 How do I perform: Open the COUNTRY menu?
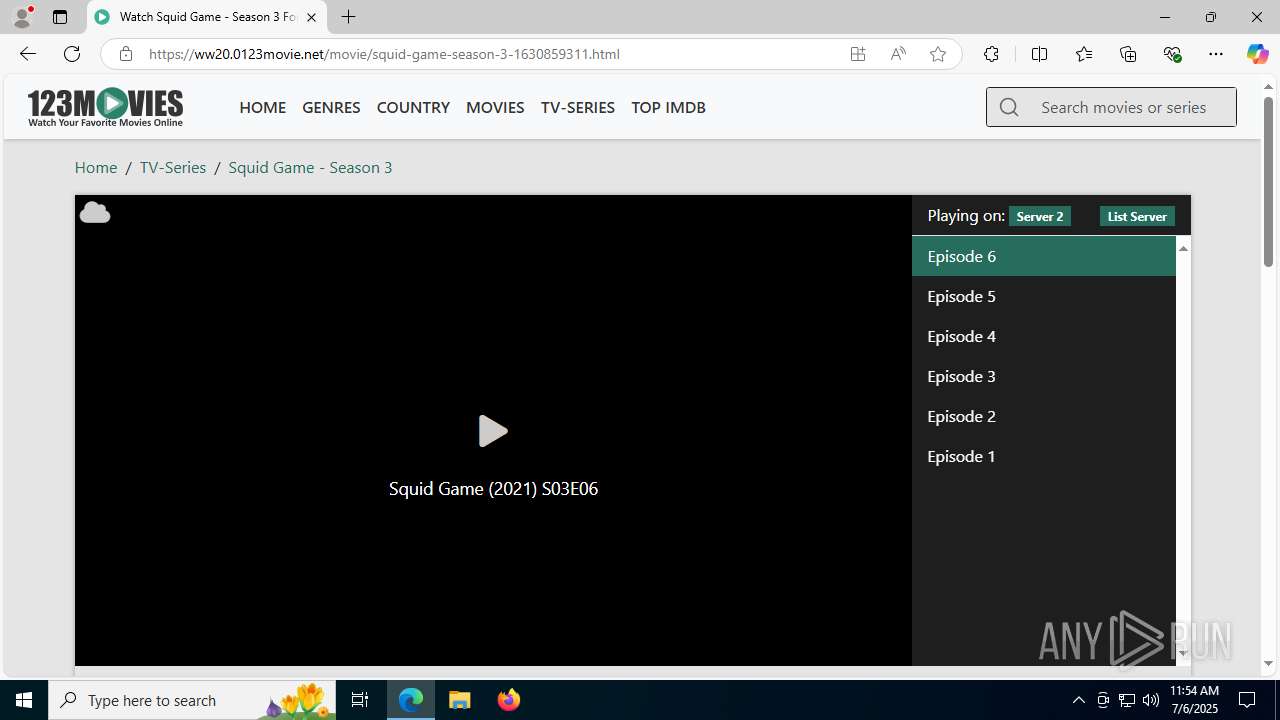coord(413,107)
